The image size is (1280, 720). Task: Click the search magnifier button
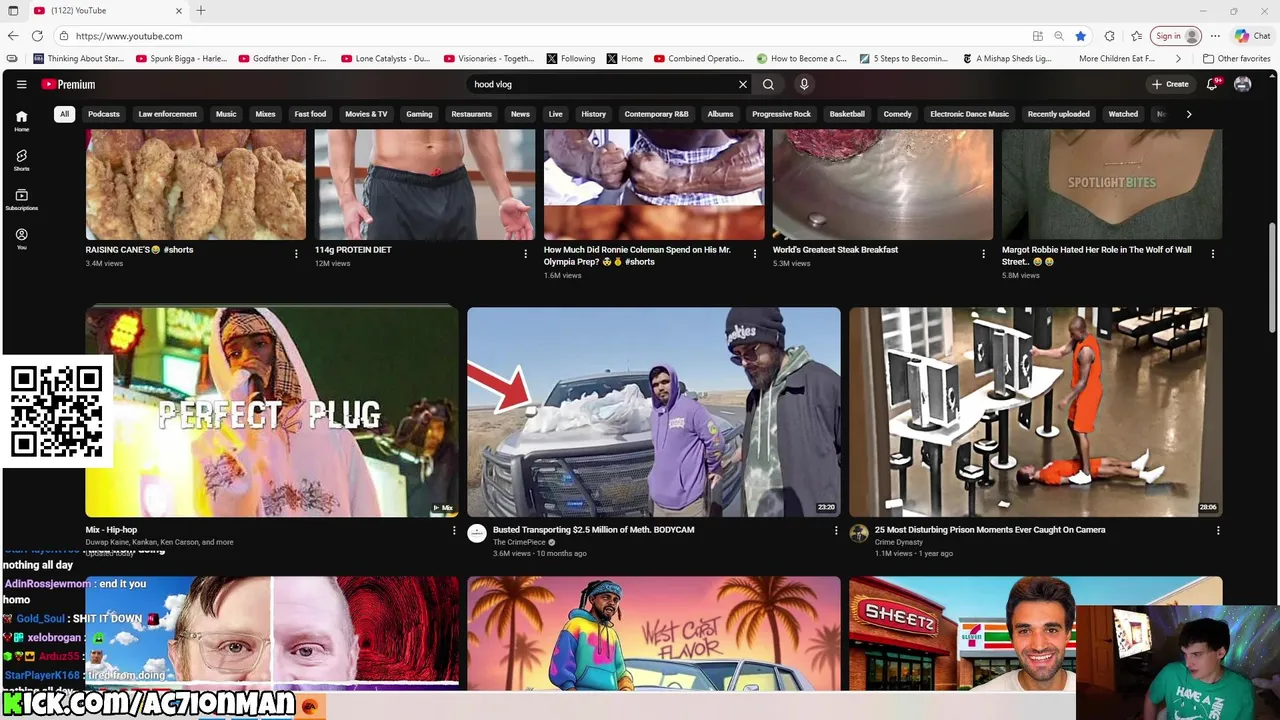768,84
